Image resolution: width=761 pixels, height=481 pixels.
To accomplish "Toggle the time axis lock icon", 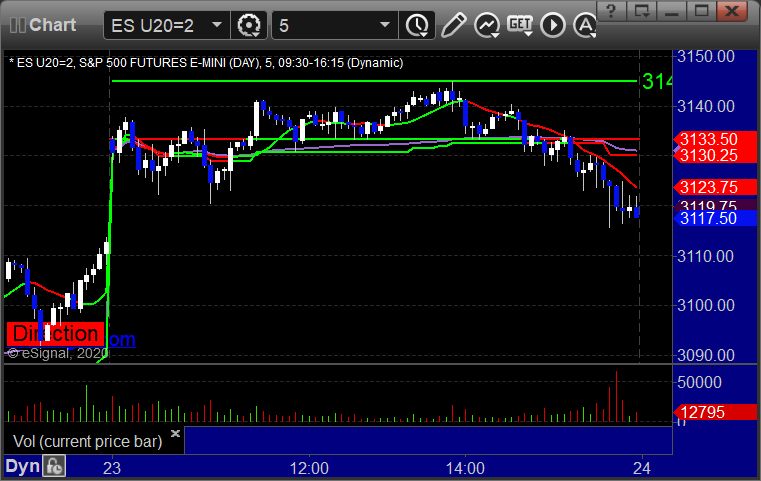I will (x=54, y=466).
